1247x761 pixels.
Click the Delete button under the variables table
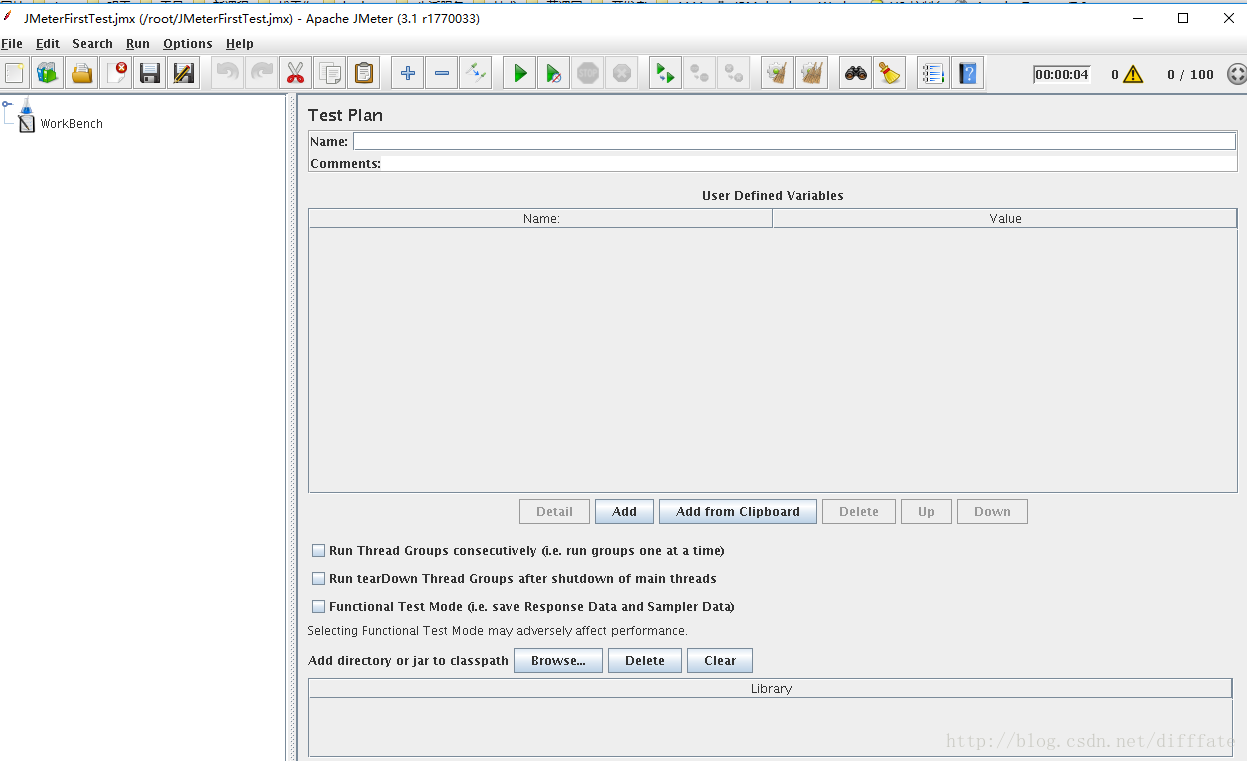[859, 511]
